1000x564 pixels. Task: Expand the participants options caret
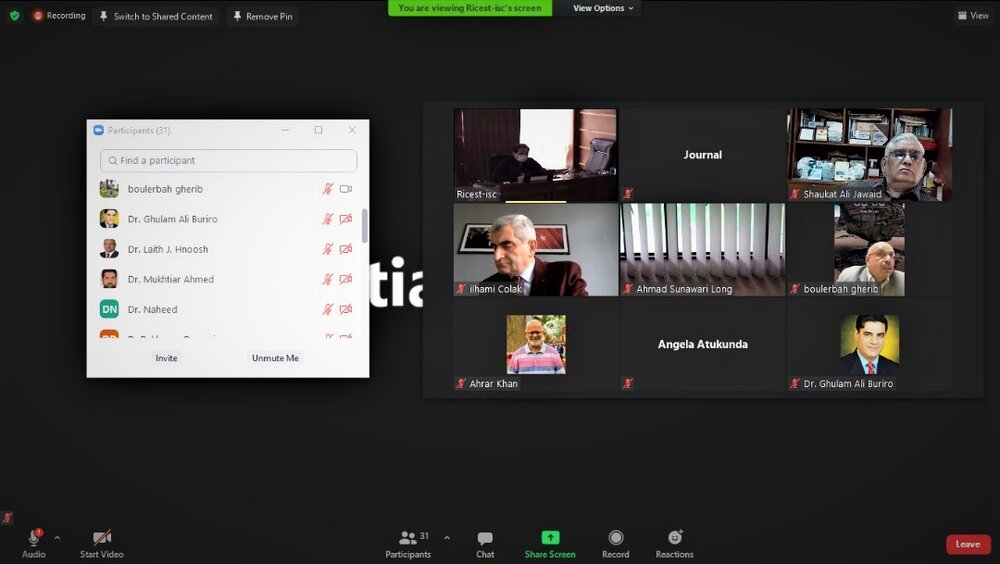point(447,538)
